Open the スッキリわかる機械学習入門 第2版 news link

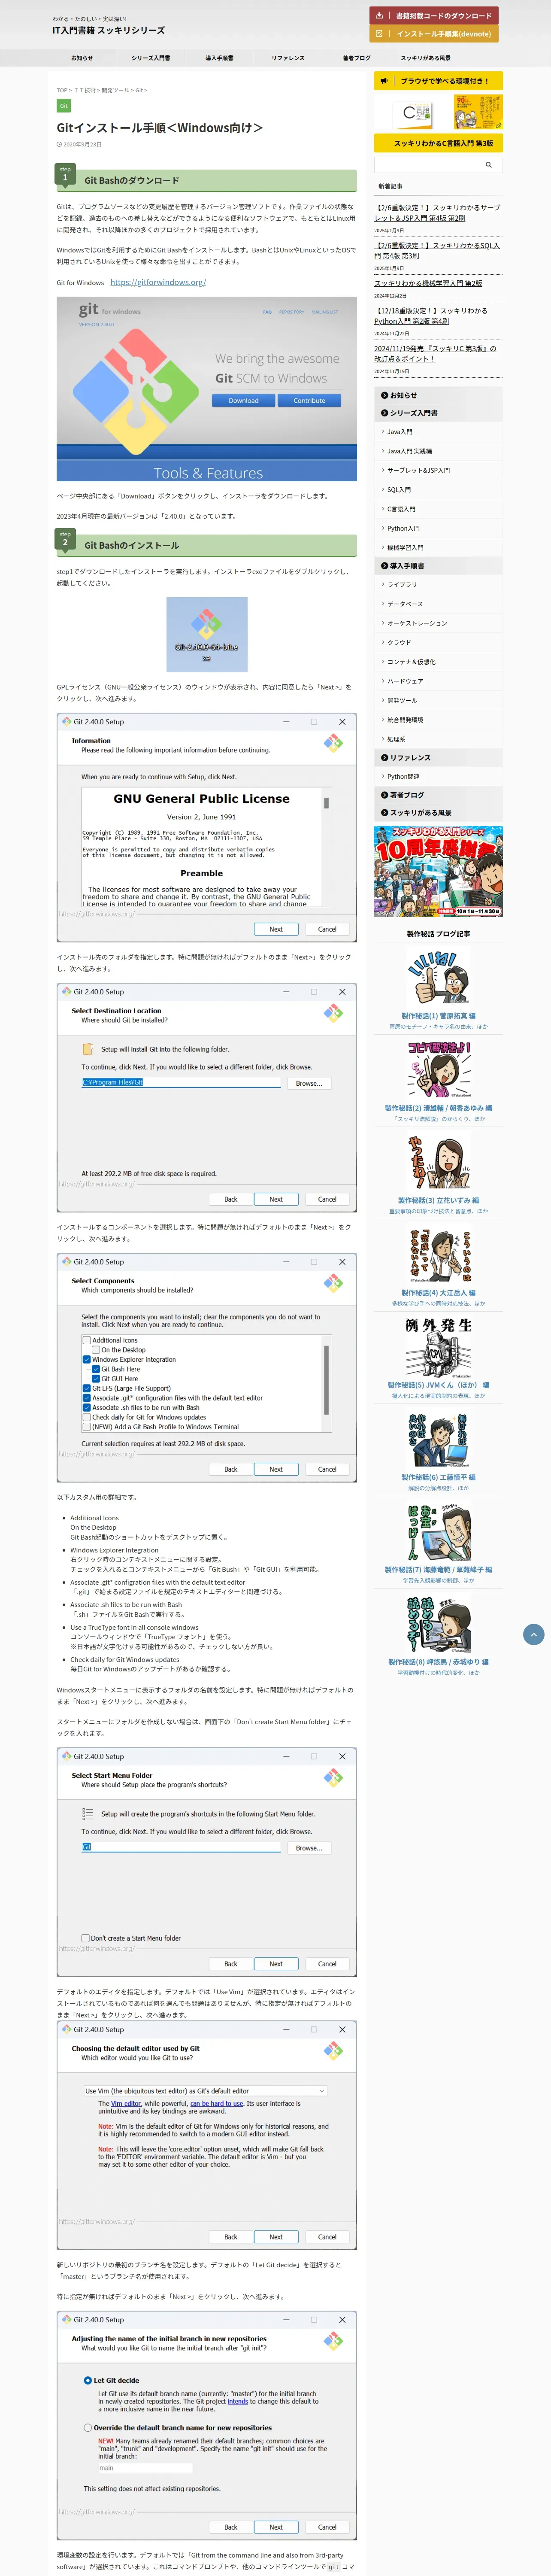point(428,283)
